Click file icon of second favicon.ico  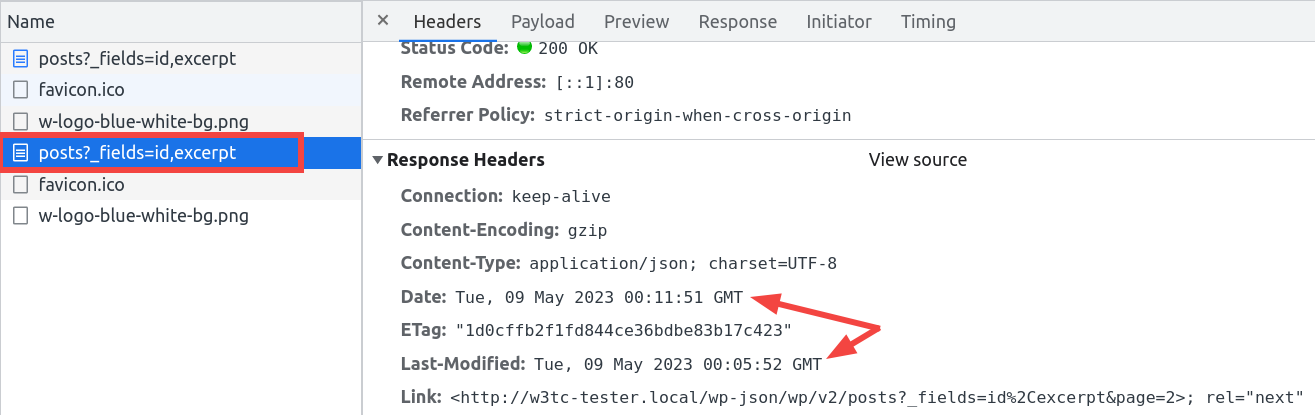[21, 185]
